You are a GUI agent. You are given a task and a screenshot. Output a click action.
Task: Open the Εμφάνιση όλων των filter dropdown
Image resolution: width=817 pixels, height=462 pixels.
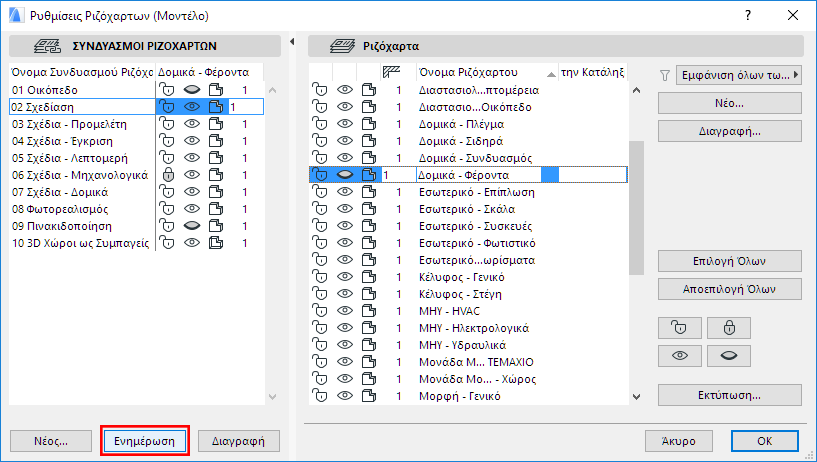(739, 75)
